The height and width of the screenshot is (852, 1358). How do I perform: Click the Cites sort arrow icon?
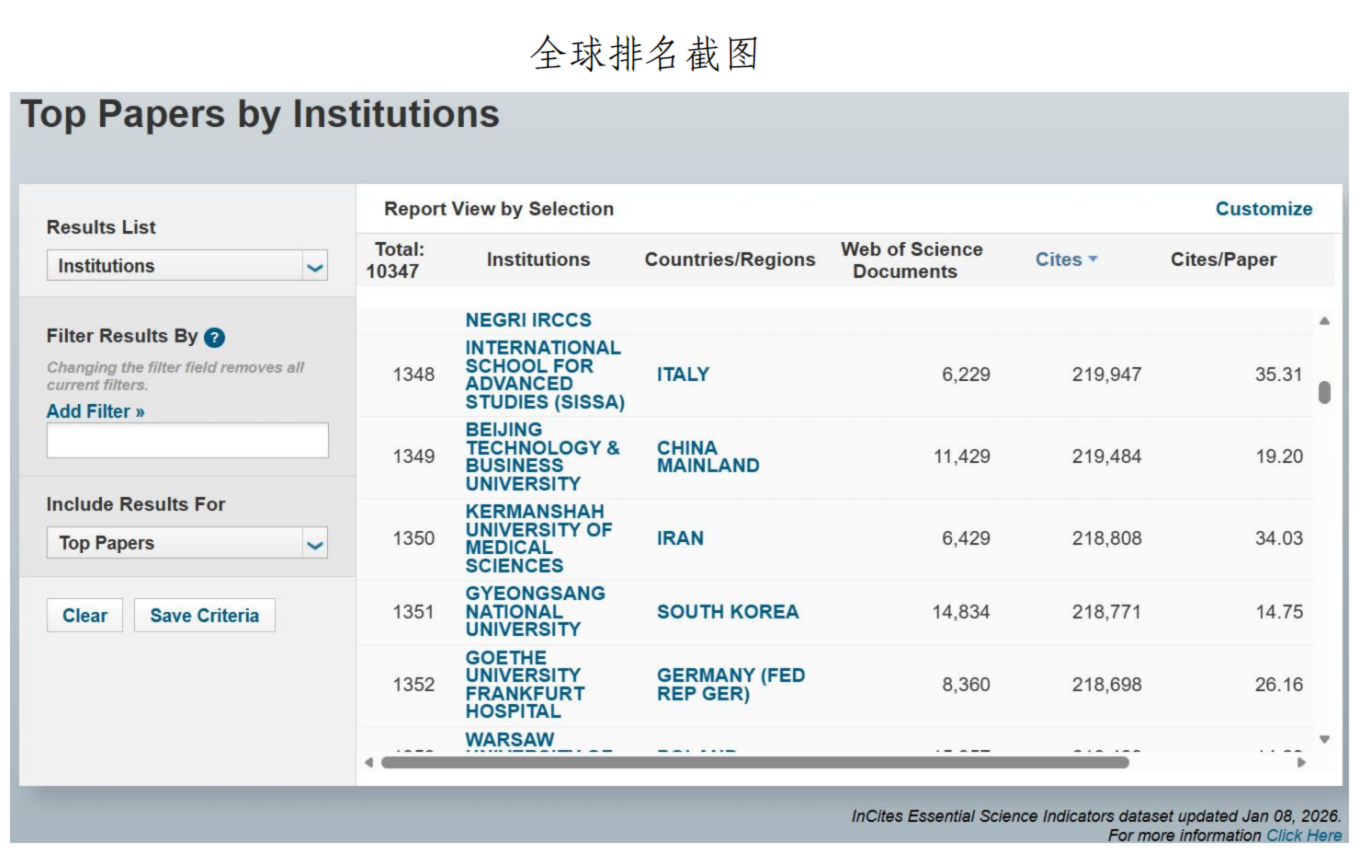[1093, 260]
